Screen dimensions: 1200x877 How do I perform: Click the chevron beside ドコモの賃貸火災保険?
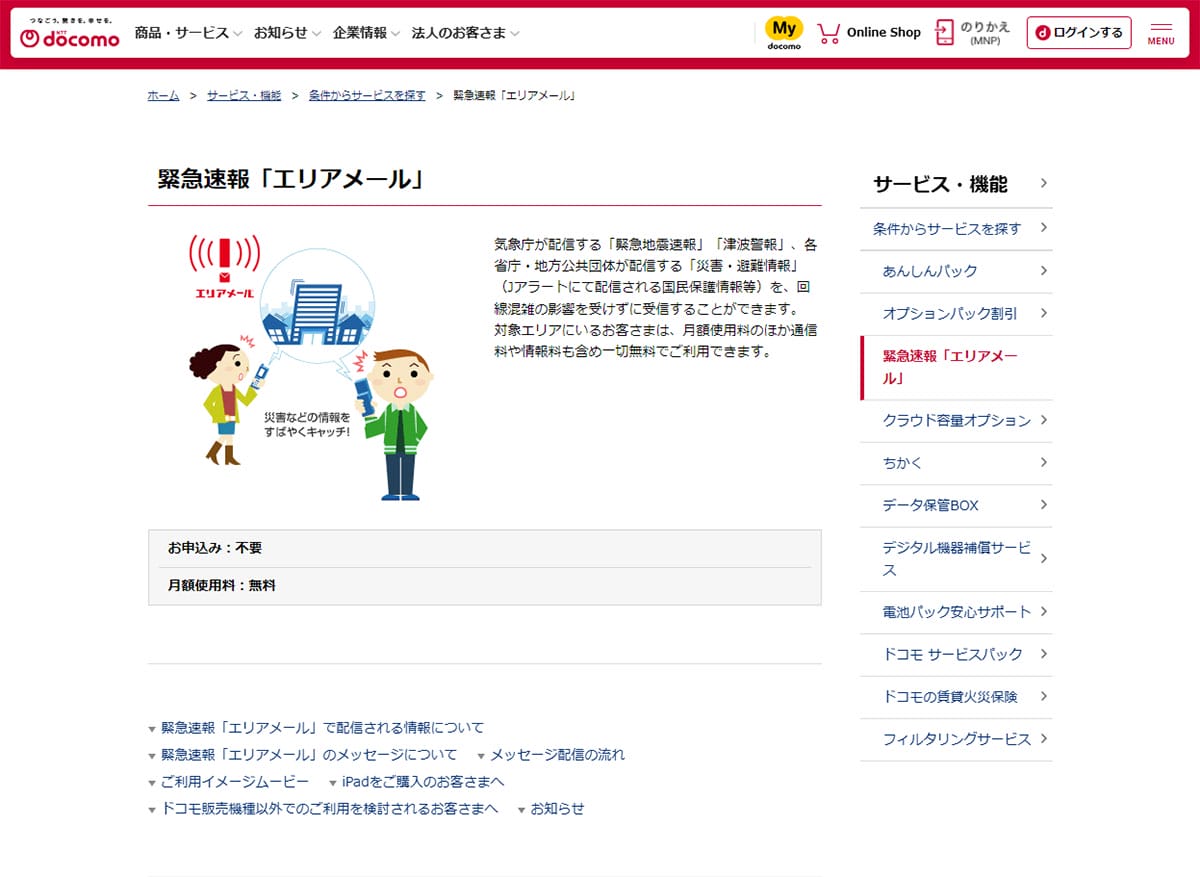(x=1043, y=696)
